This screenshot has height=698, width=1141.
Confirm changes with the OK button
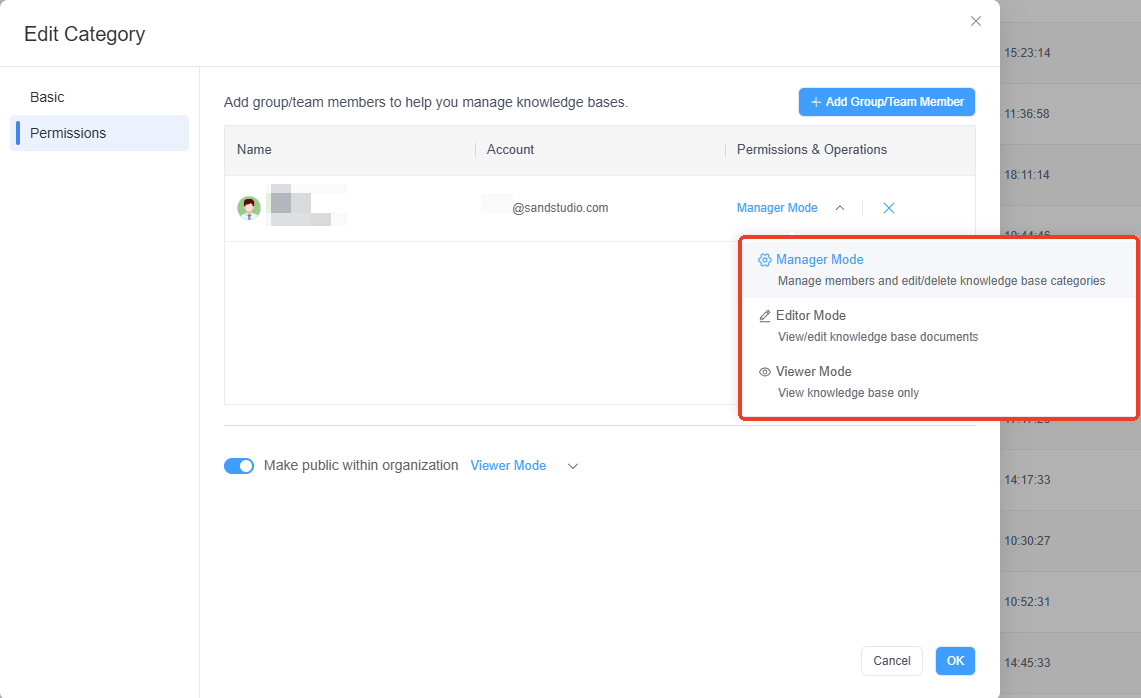[x=955, y=661]
